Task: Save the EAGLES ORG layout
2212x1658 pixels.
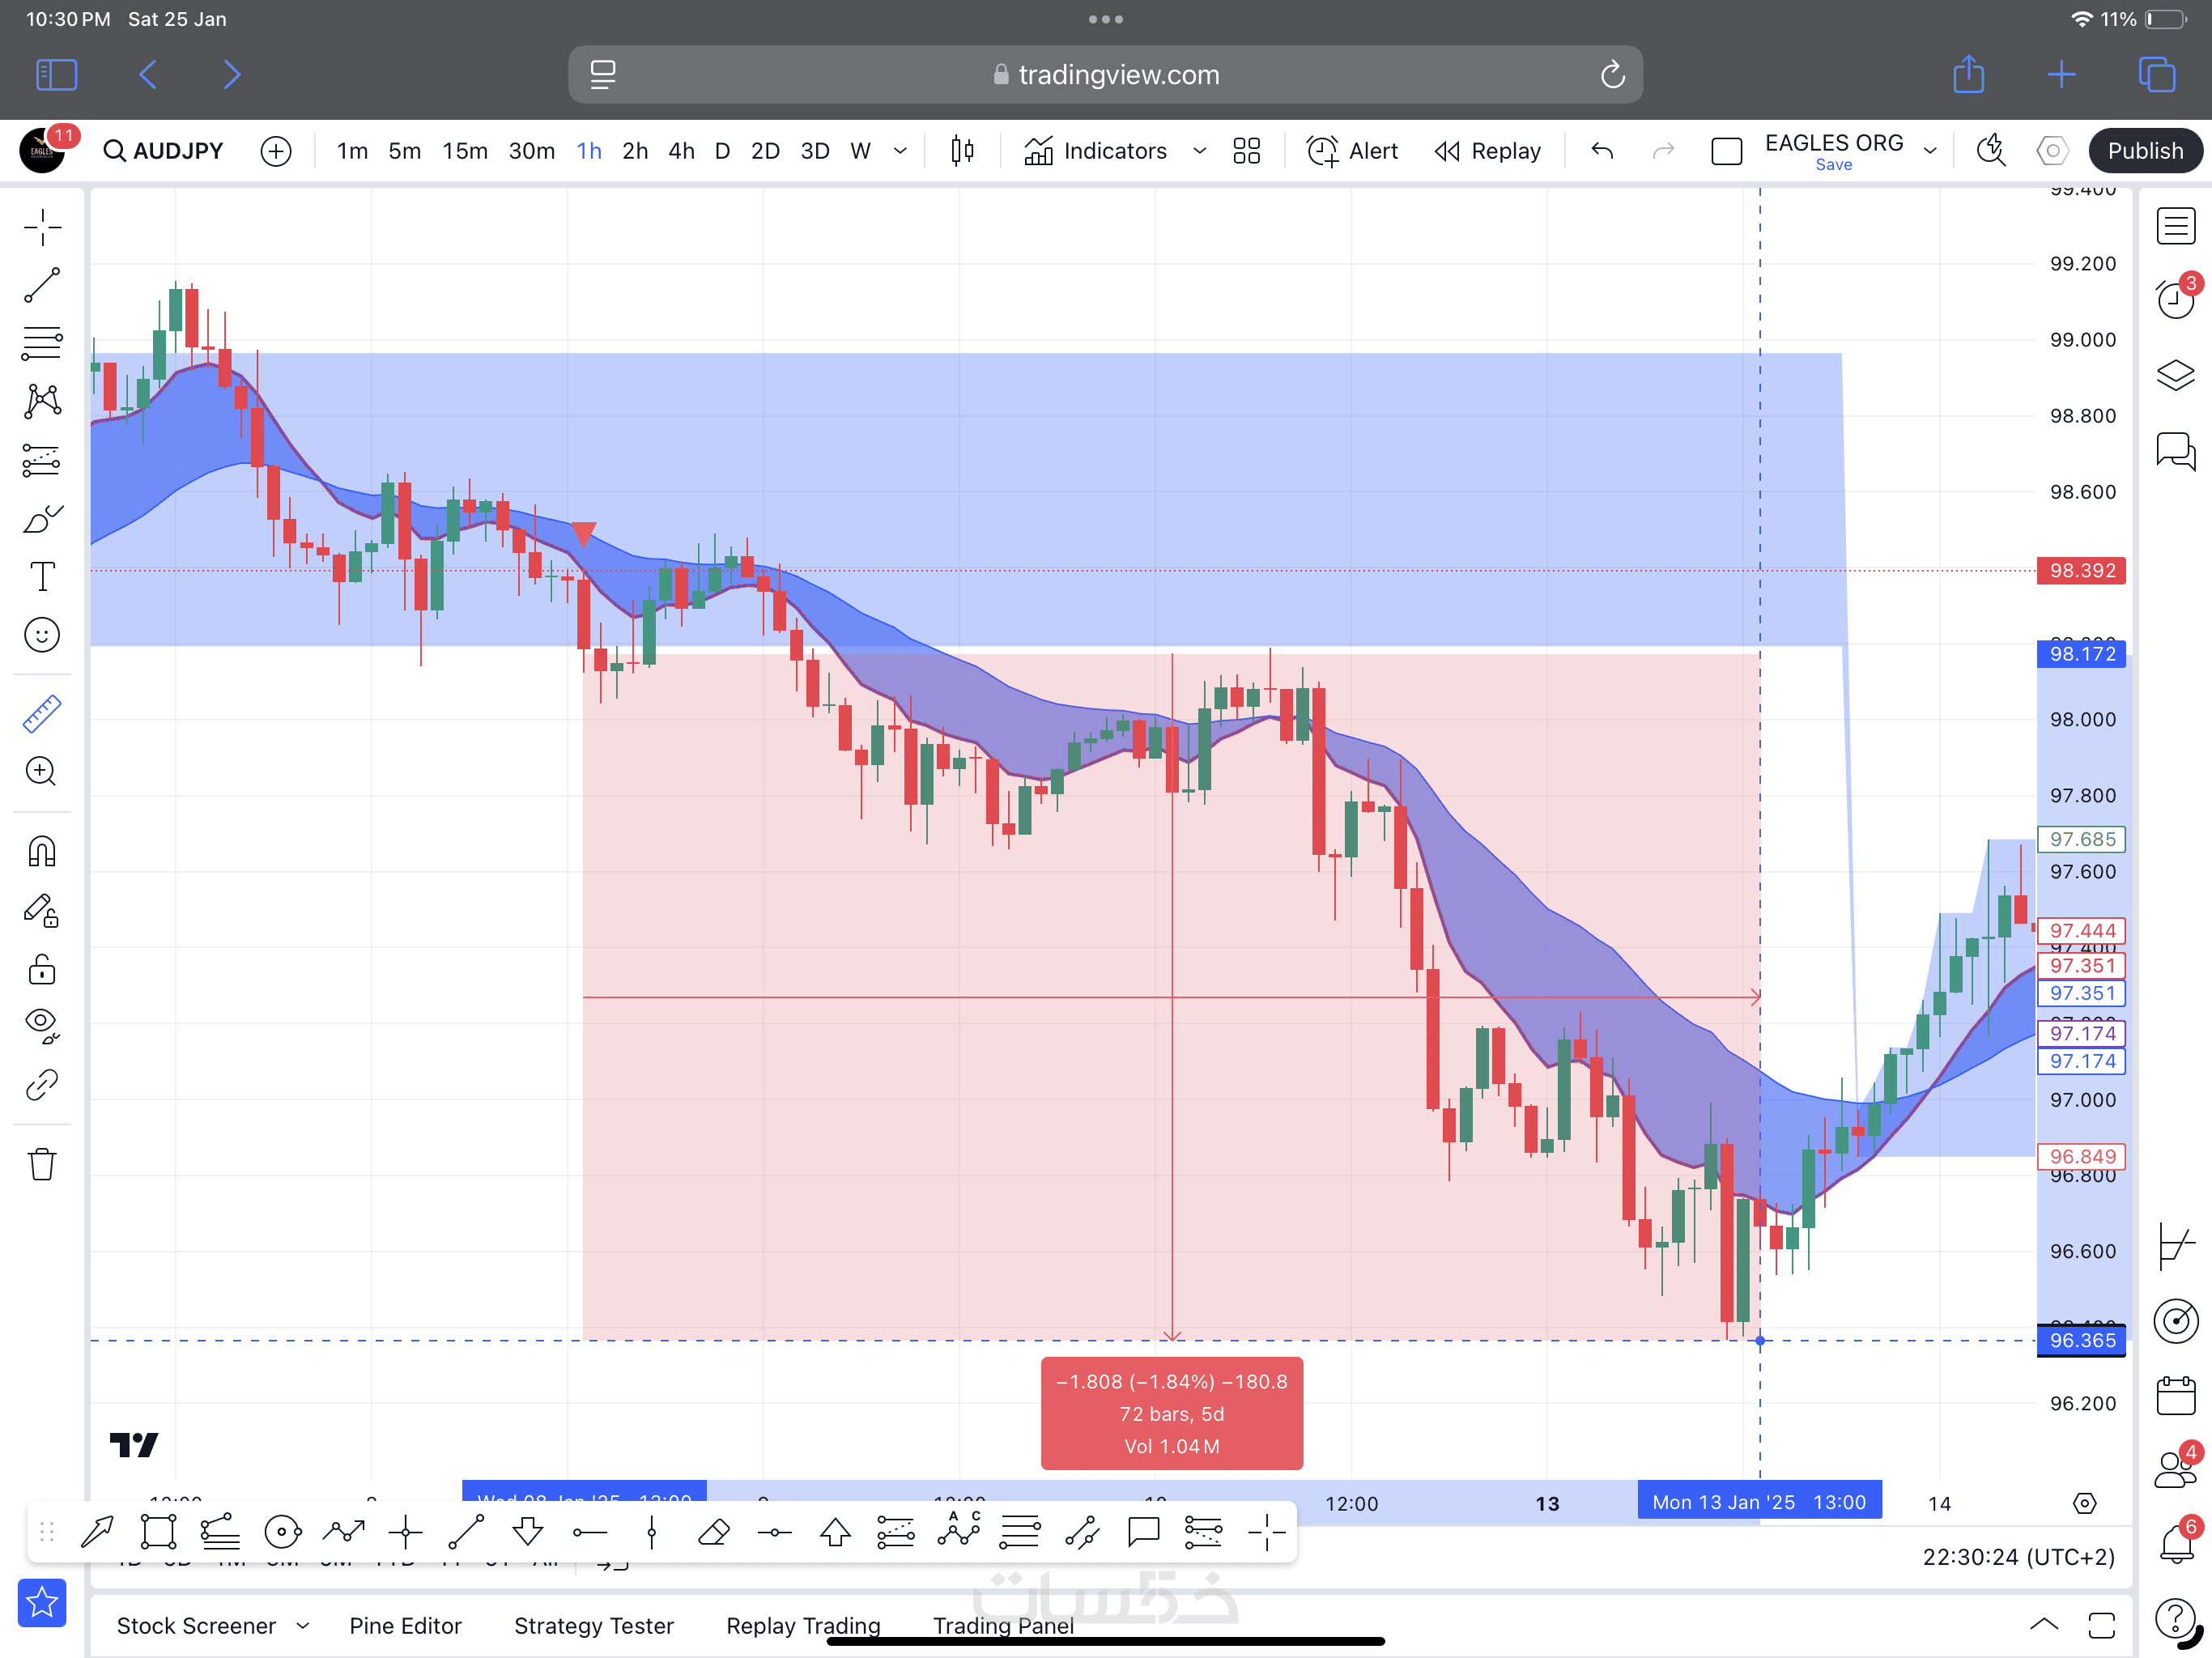Action: tap(1833, 166)
